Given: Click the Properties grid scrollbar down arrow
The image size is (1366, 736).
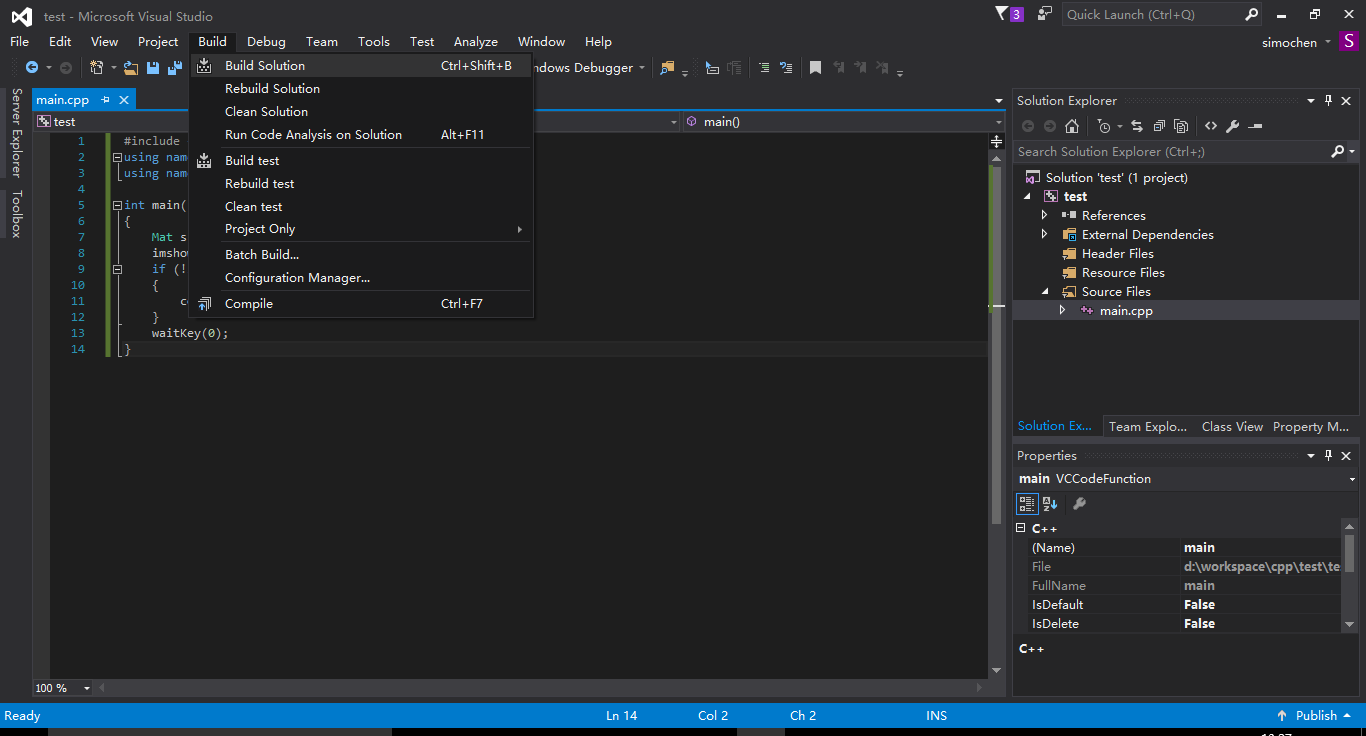Looking at the screenshot, I should tap(1350, 624).
